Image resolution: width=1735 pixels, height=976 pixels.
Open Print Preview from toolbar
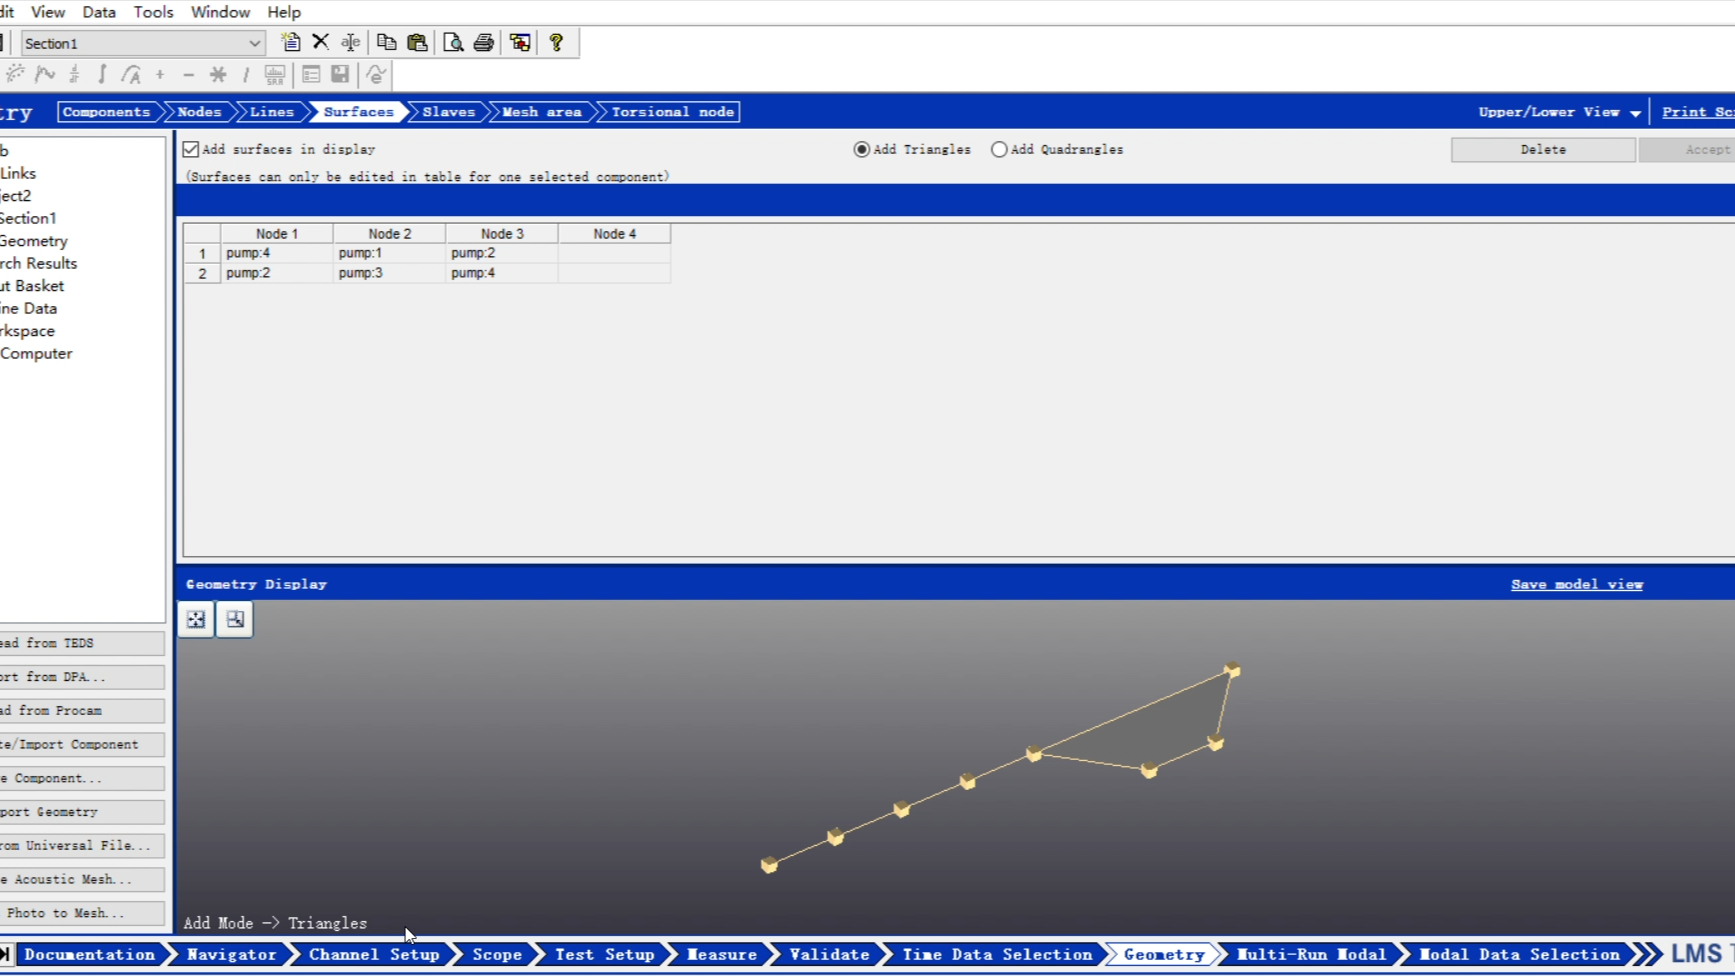pos(453,42)
